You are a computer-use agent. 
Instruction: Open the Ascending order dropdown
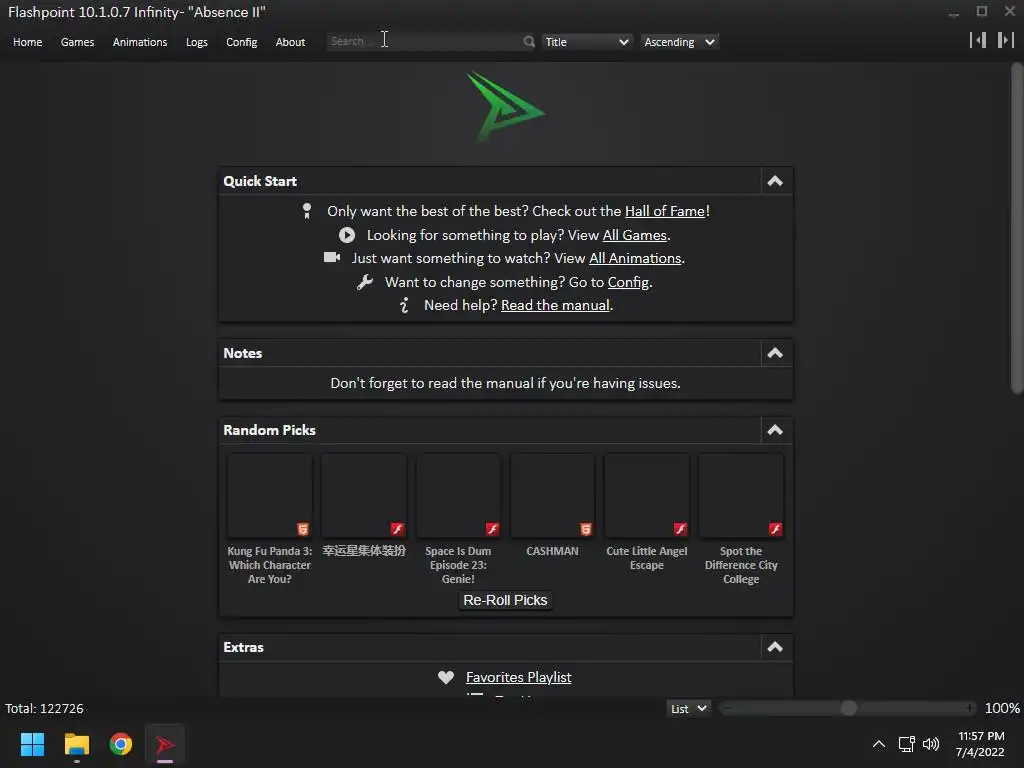(679, 42)
